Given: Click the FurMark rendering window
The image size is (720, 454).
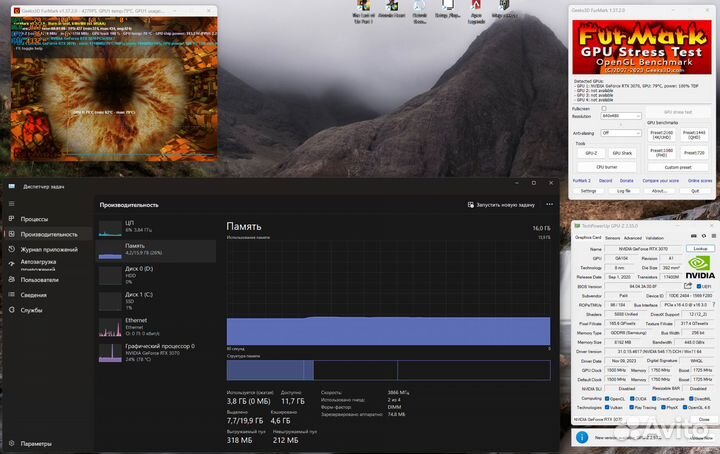Looking at the screenshot, I should pos(114,87).
